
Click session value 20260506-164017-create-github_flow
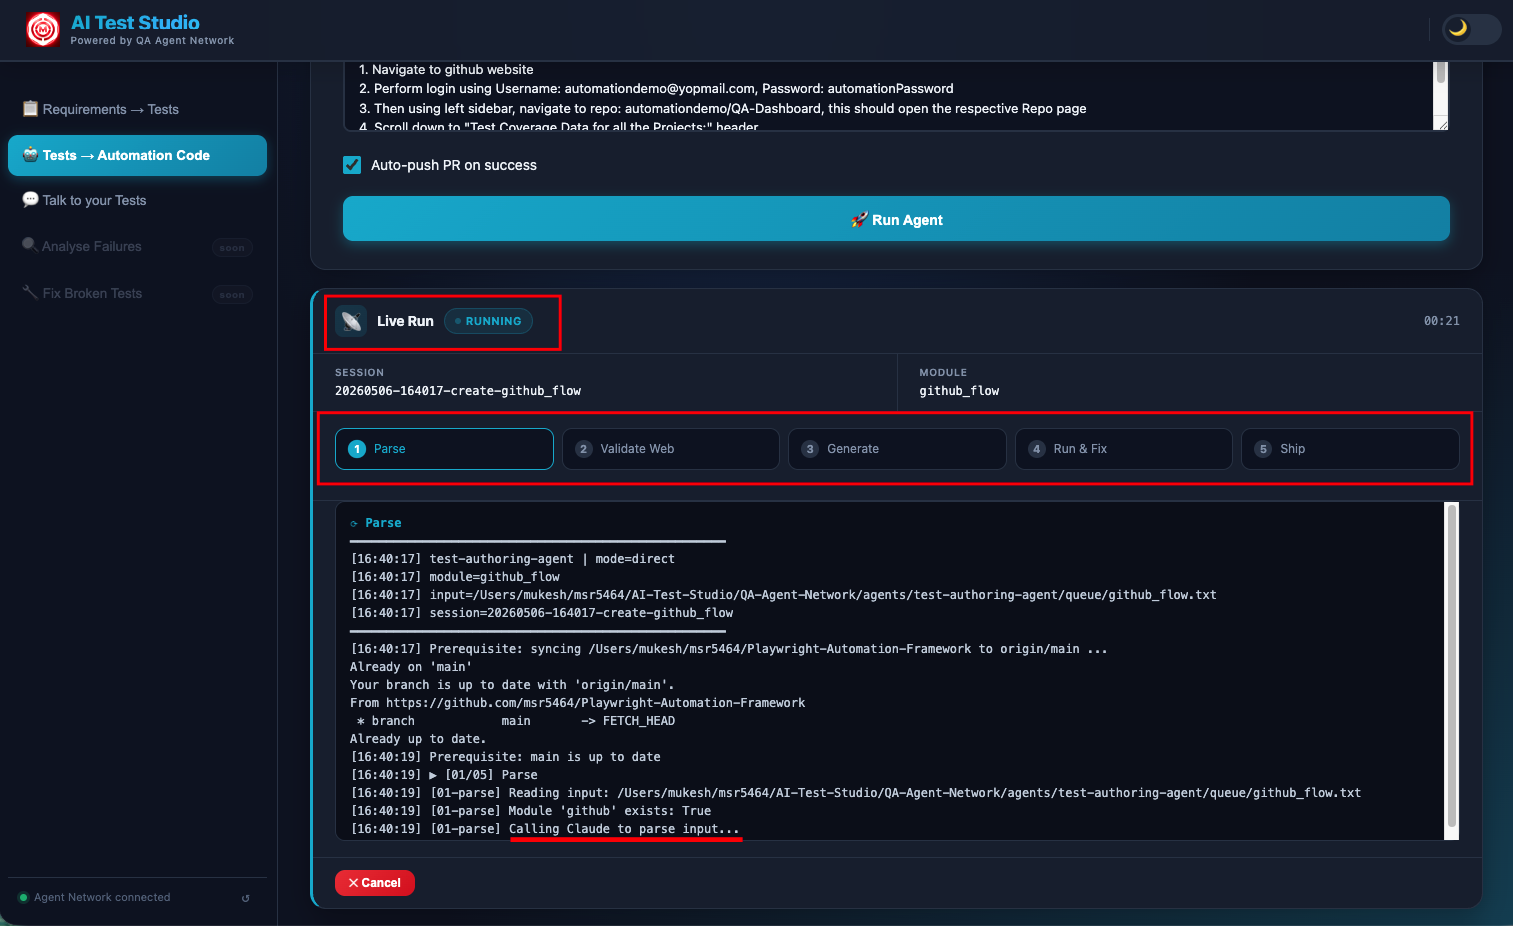click(x=458, y=391)
